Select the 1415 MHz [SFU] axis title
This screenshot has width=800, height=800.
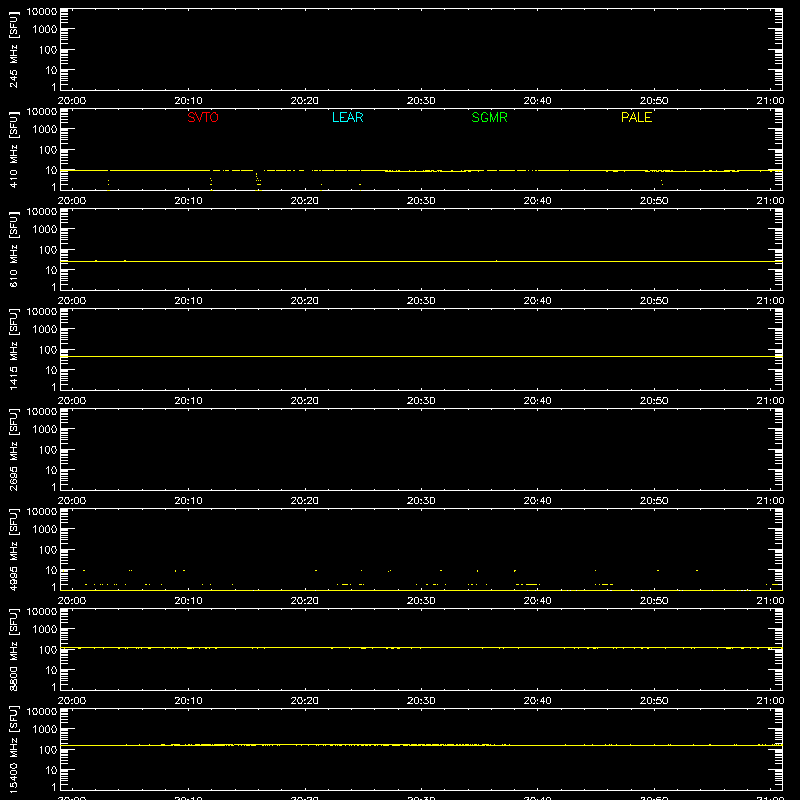click(x=13, y=349)
